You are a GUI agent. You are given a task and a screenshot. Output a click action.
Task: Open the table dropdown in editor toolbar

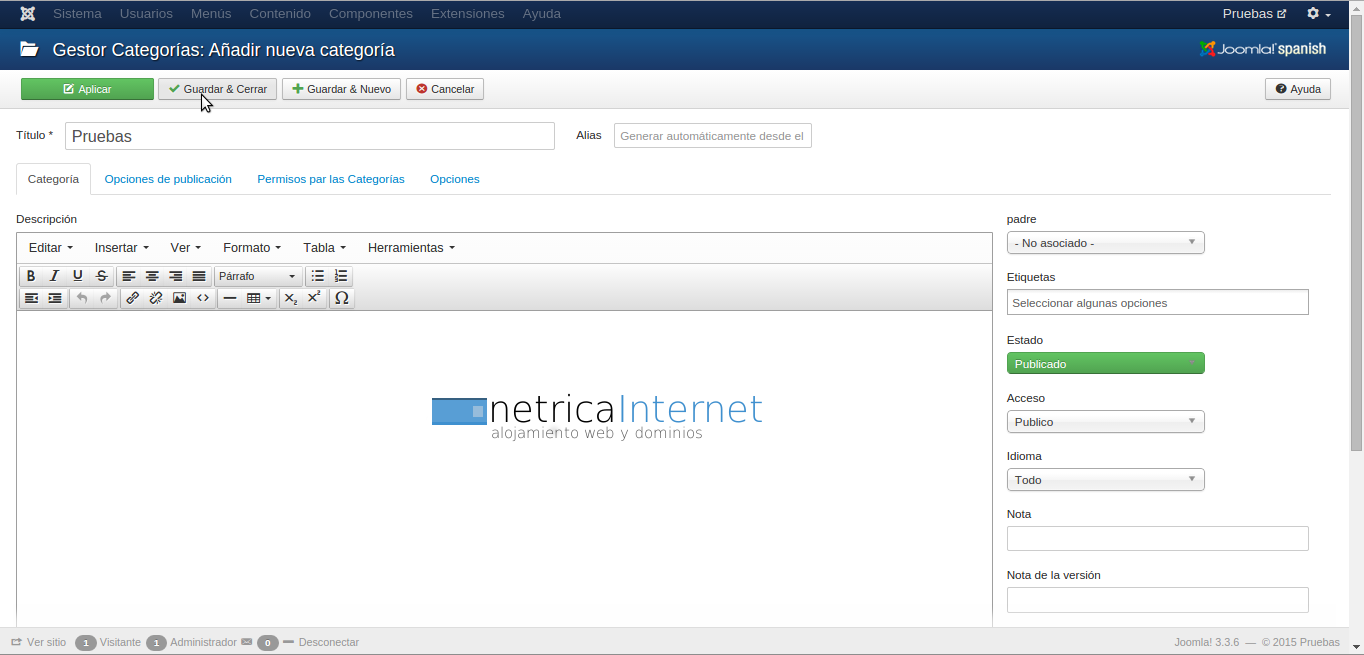pyautogui.click(x=259, y=298)
